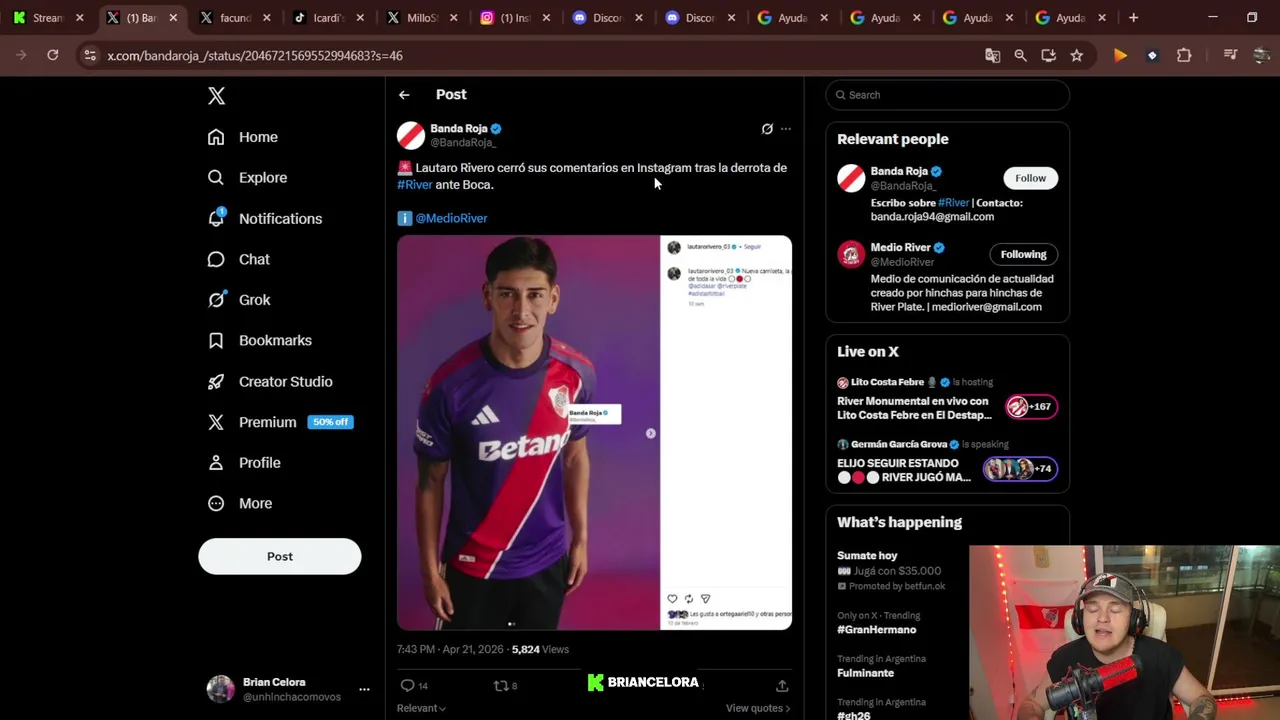The height and width of the screenshot is (720, 1280).
Task: Click the 50% off badge
Action: (x=330, y=422)
